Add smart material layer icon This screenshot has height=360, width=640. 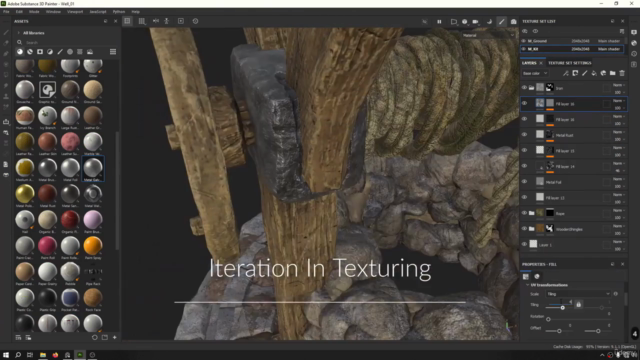click(603, 73)
